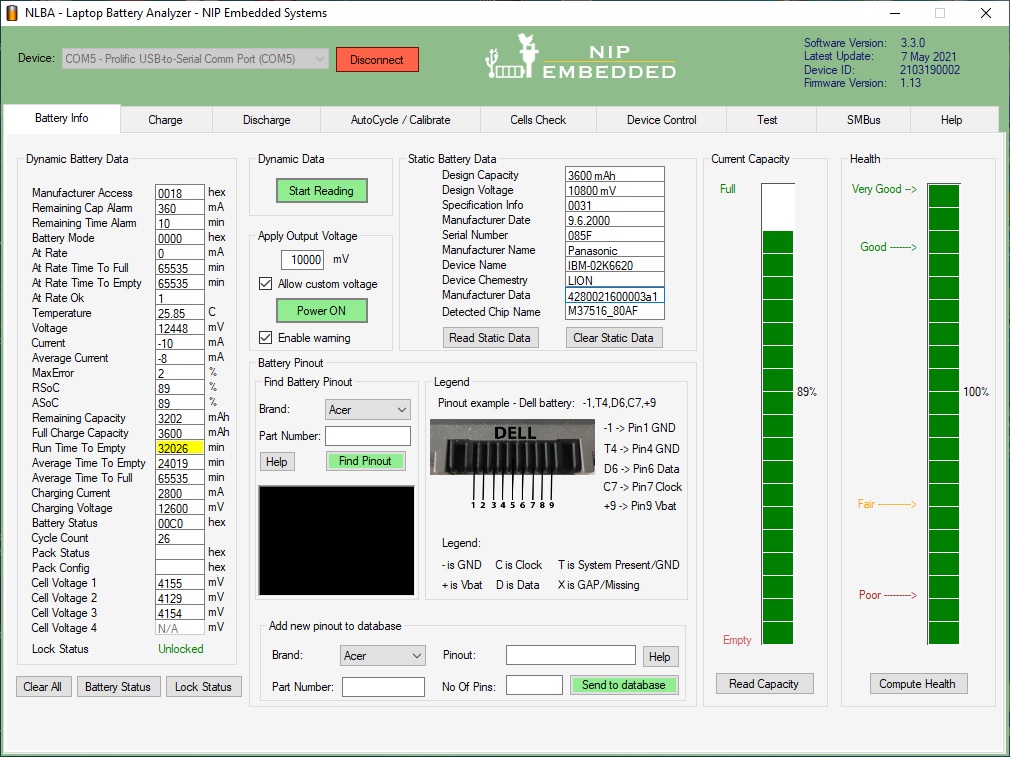Click the RSoC value field
This screenshot has height=757, width=1010.
[180, 388]
